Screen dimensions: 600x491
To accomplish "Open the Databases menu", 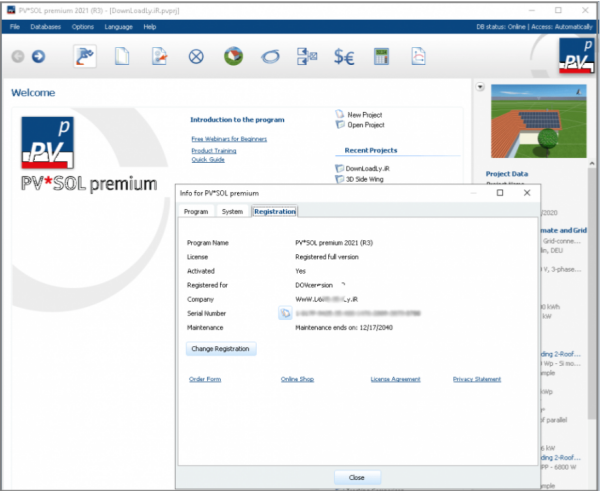I will pos(45,26).
